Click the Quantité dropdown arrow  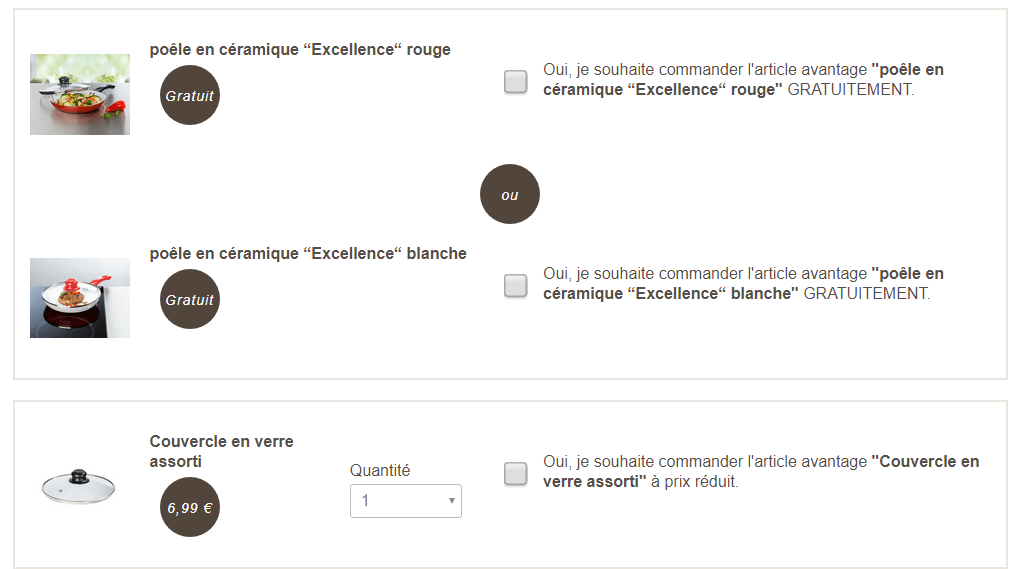pyautogui.click(x=452, y=501)
